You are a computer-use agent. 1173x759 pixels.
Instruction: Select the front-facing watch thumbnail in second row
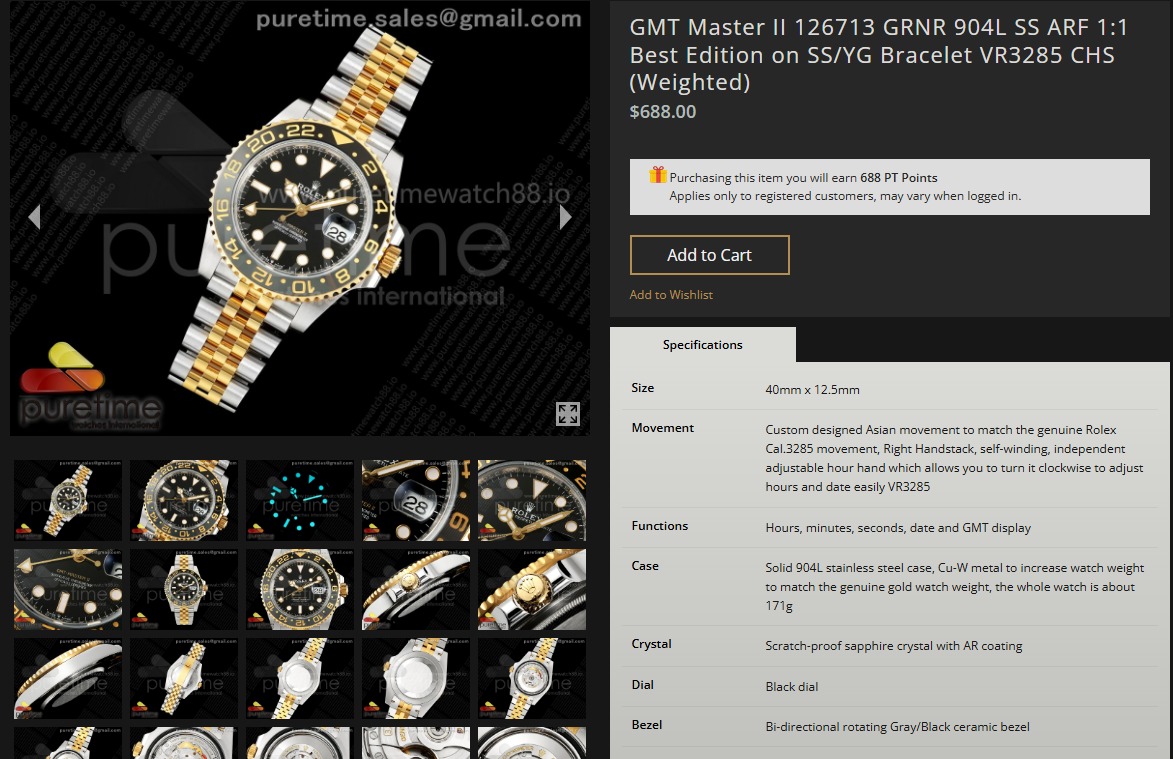coord(184,589)
